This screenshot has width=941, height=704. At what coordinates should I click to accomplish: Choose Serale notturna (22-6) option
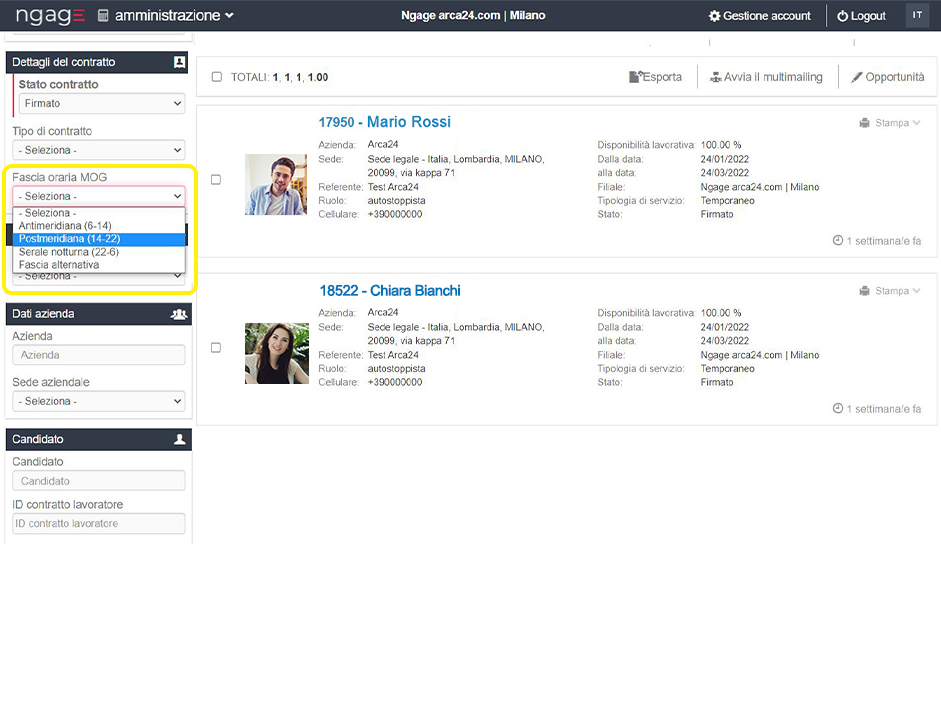tap(68, 252)
